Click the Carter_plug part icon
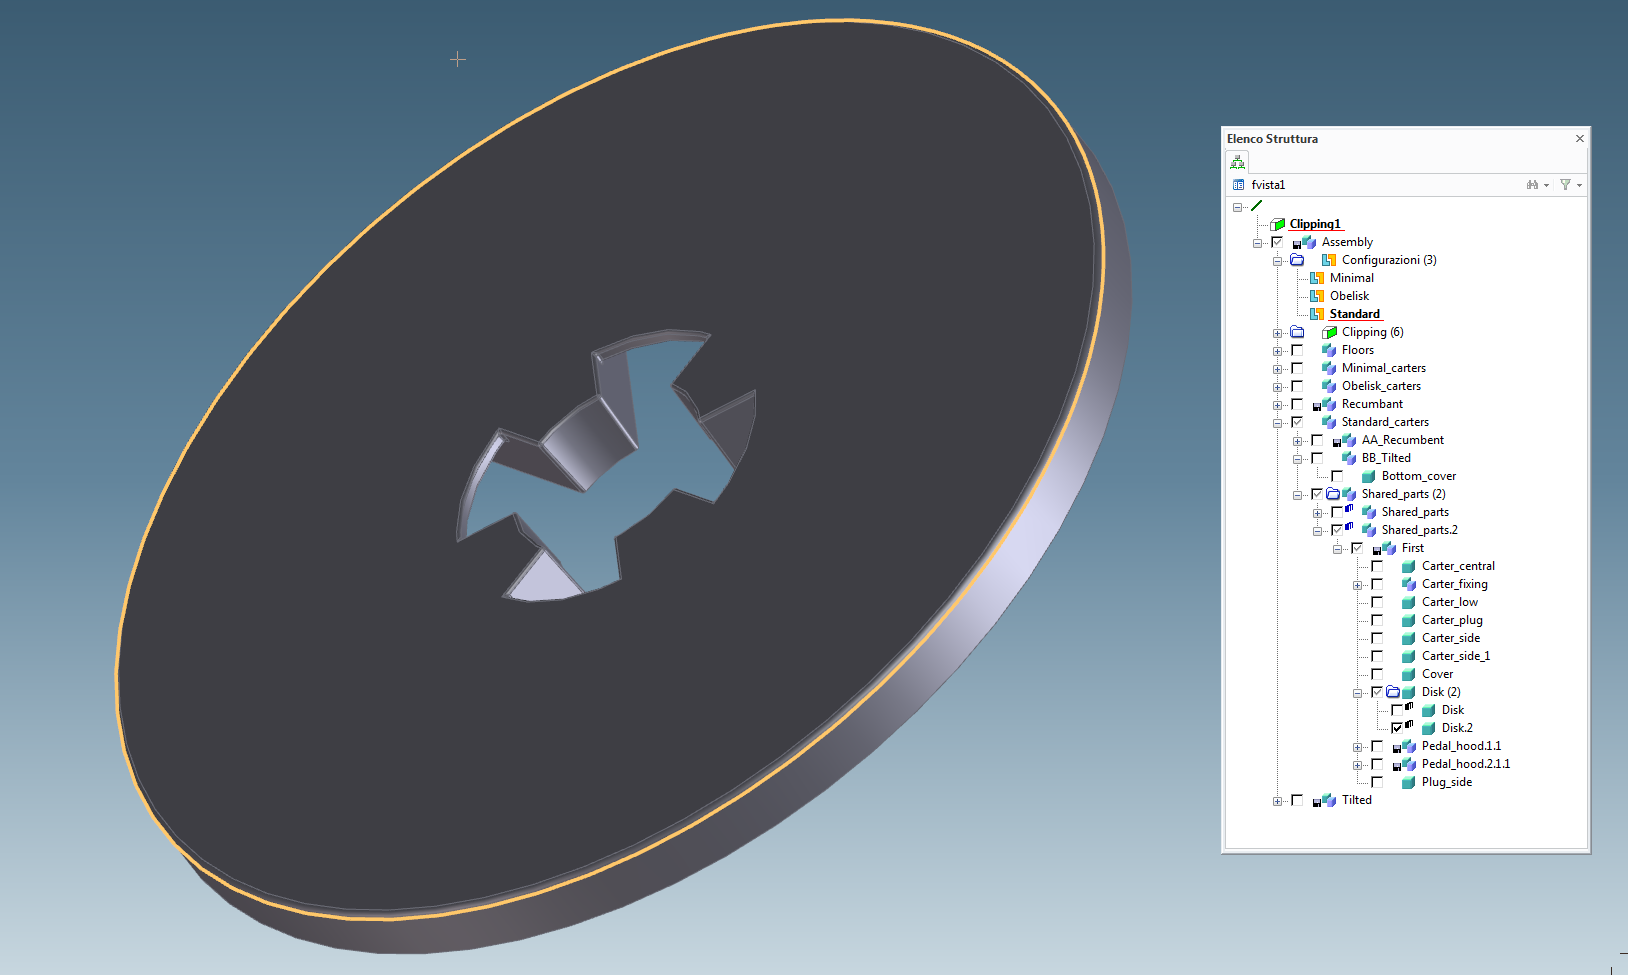The image size is (1628, 975). (1409, 620)
